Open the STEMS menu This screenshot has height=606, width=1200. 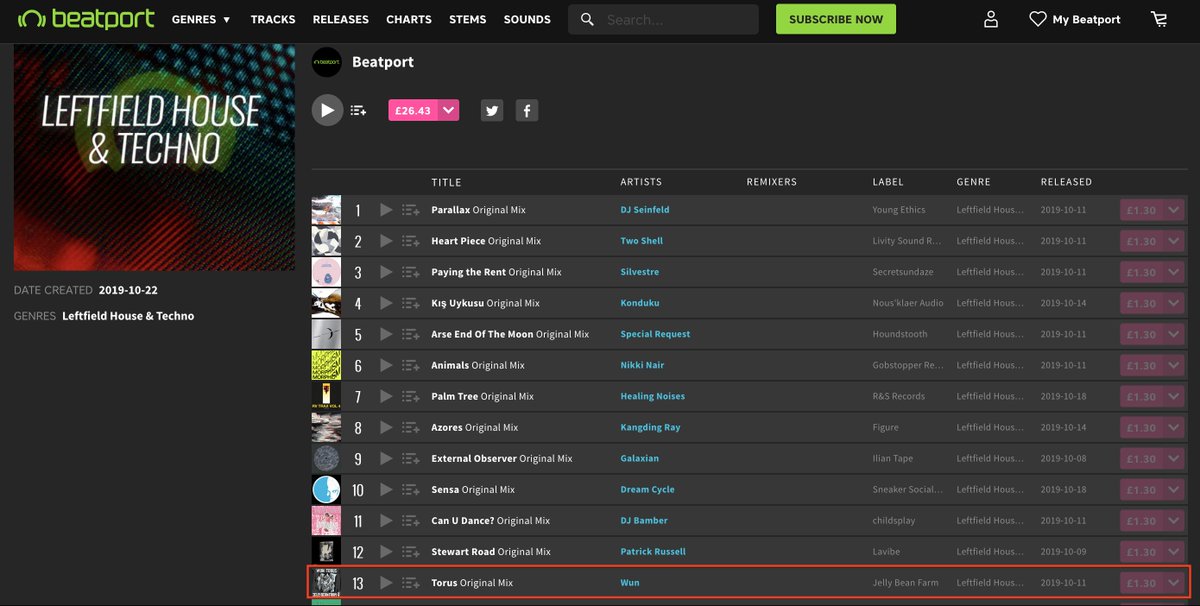tap(468, 19)
